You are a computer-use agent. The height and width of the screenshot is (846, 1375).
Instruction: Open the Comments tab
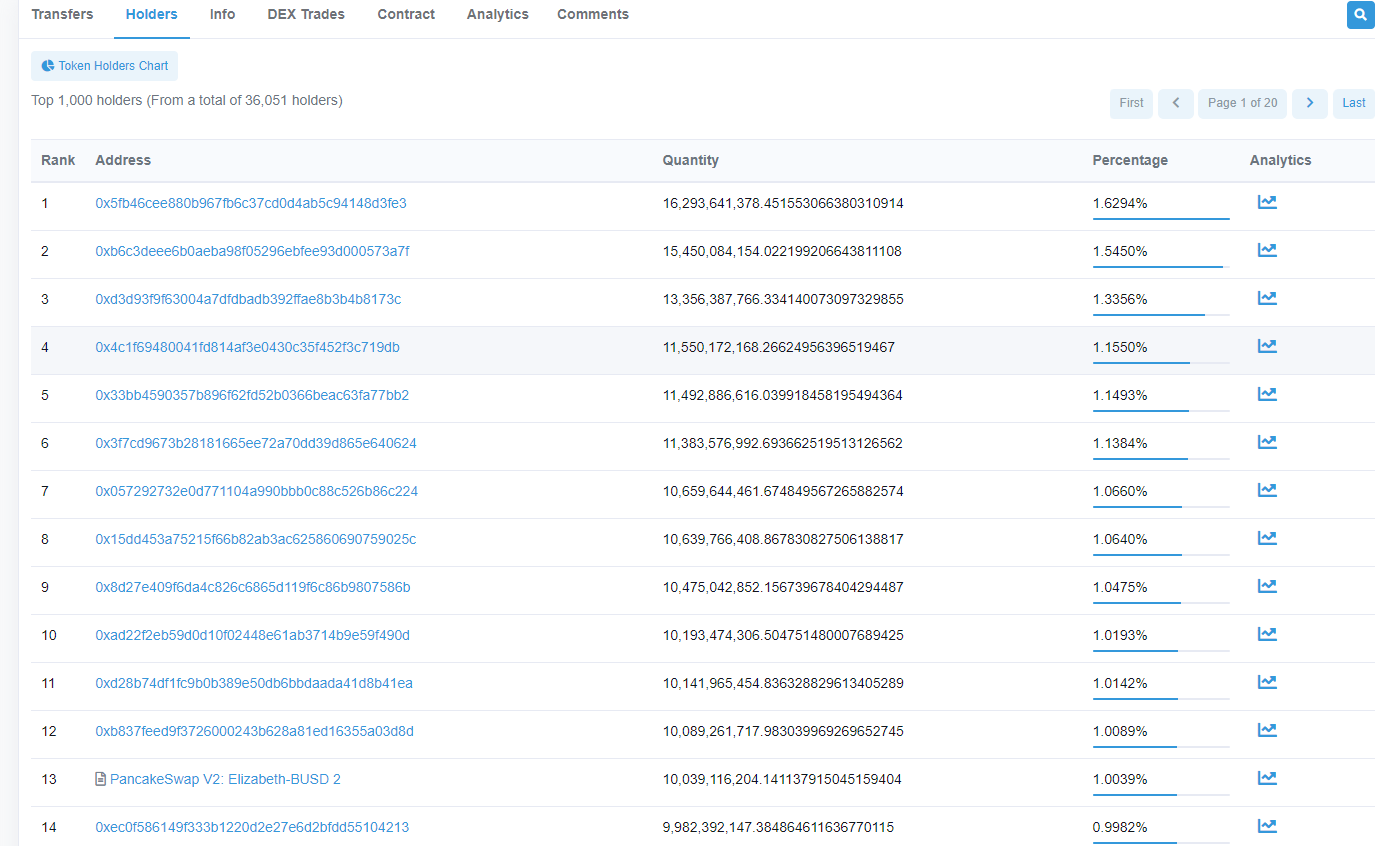pos(593,15)
